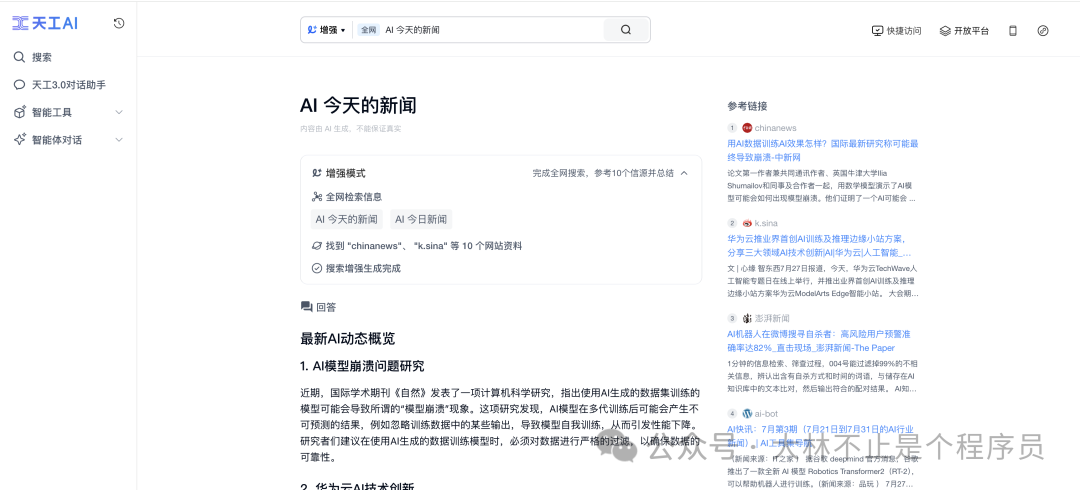Viewport: 1080px width, 490px height.
Task: Click the "内容由 AI 生成" disclaimer text
Action: [x=351, y=128]
